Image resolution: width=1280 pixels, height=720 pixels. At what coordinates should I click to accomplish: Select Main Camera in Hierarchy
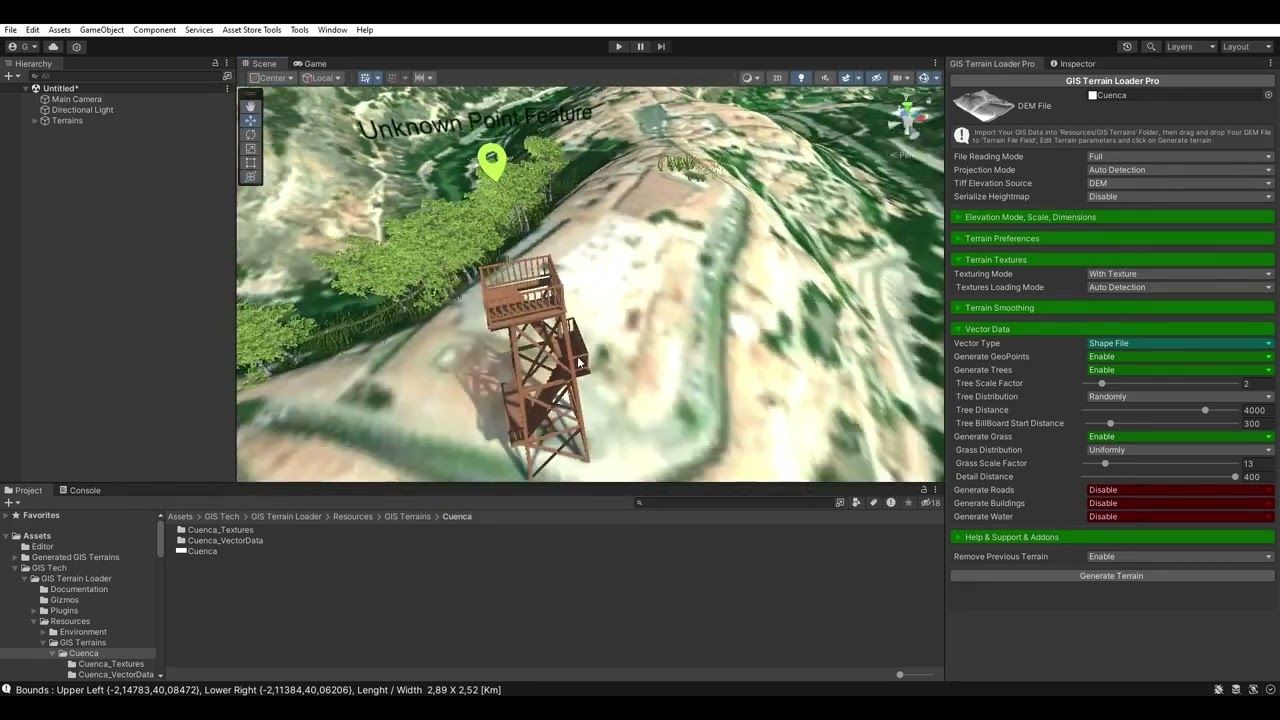click(76, 99)
